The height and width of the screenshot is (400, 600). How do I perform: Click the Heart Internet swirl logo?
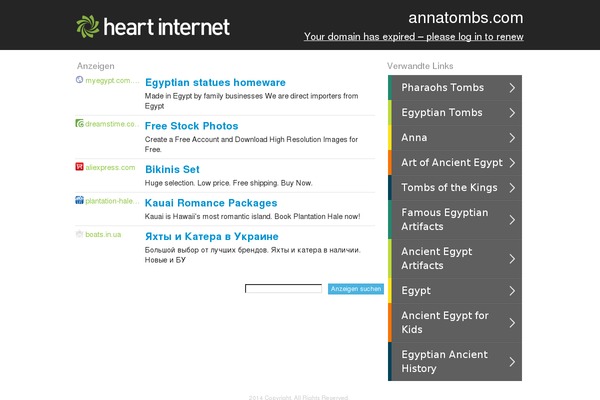pyautogui.click(x=88, y=26)
